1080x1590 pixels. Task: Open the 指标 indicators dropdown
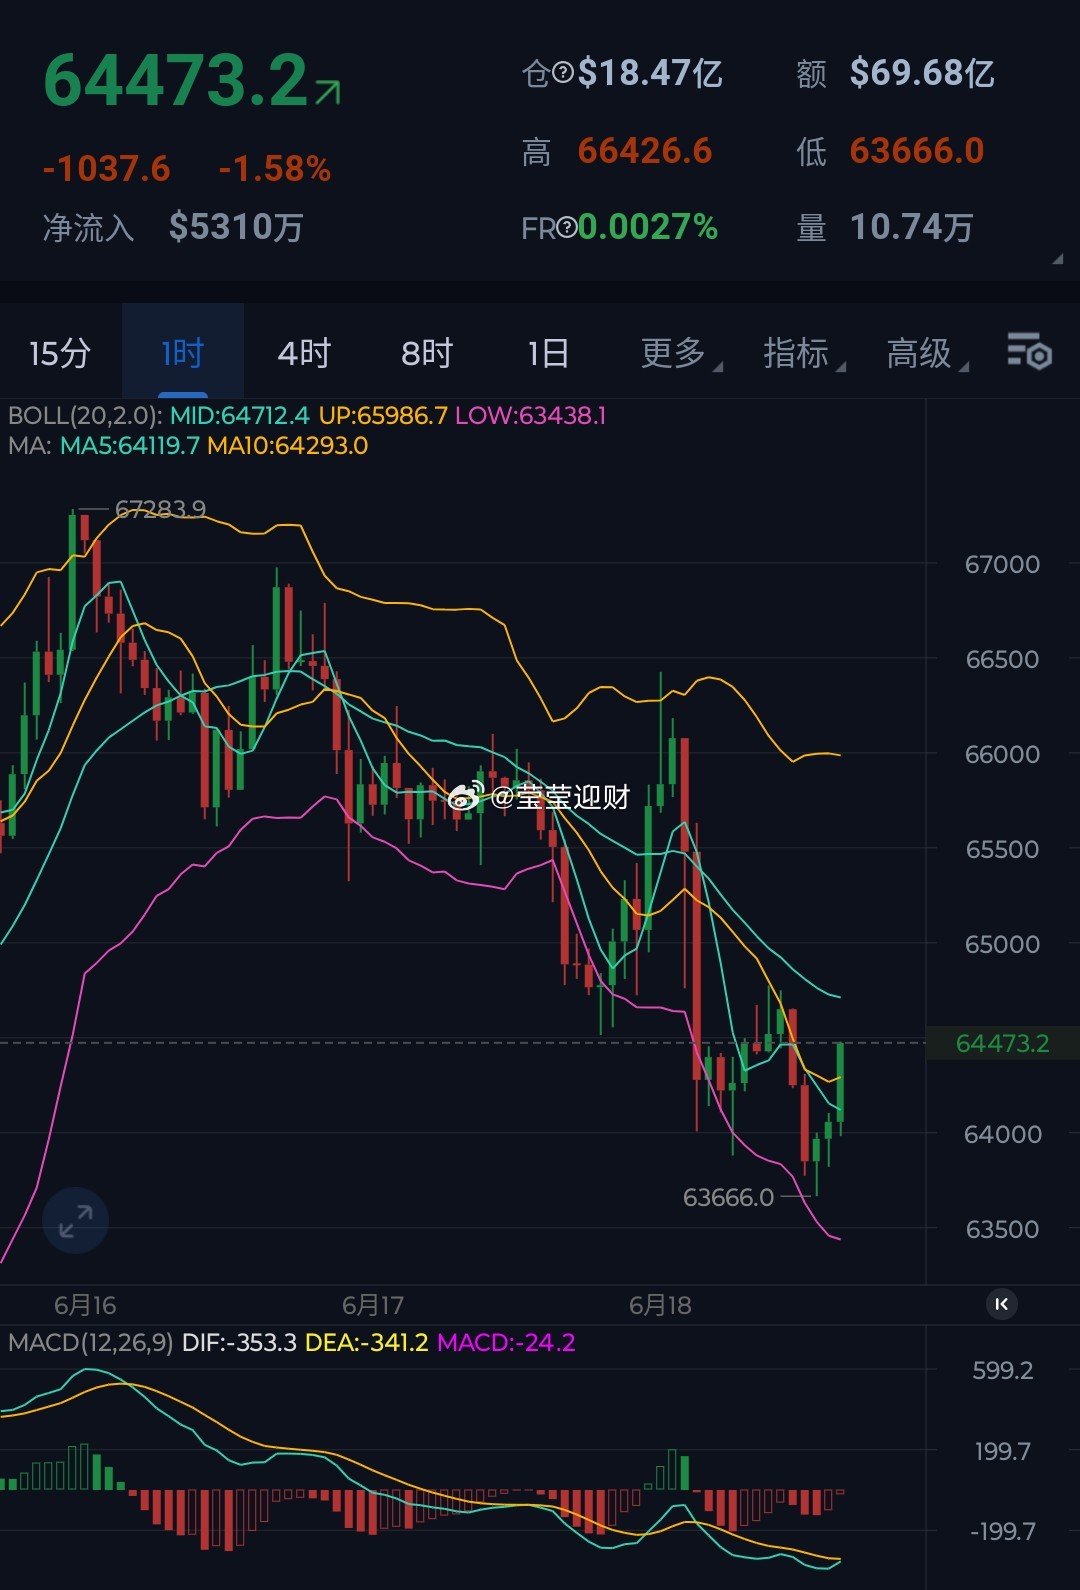coord(804,353)
